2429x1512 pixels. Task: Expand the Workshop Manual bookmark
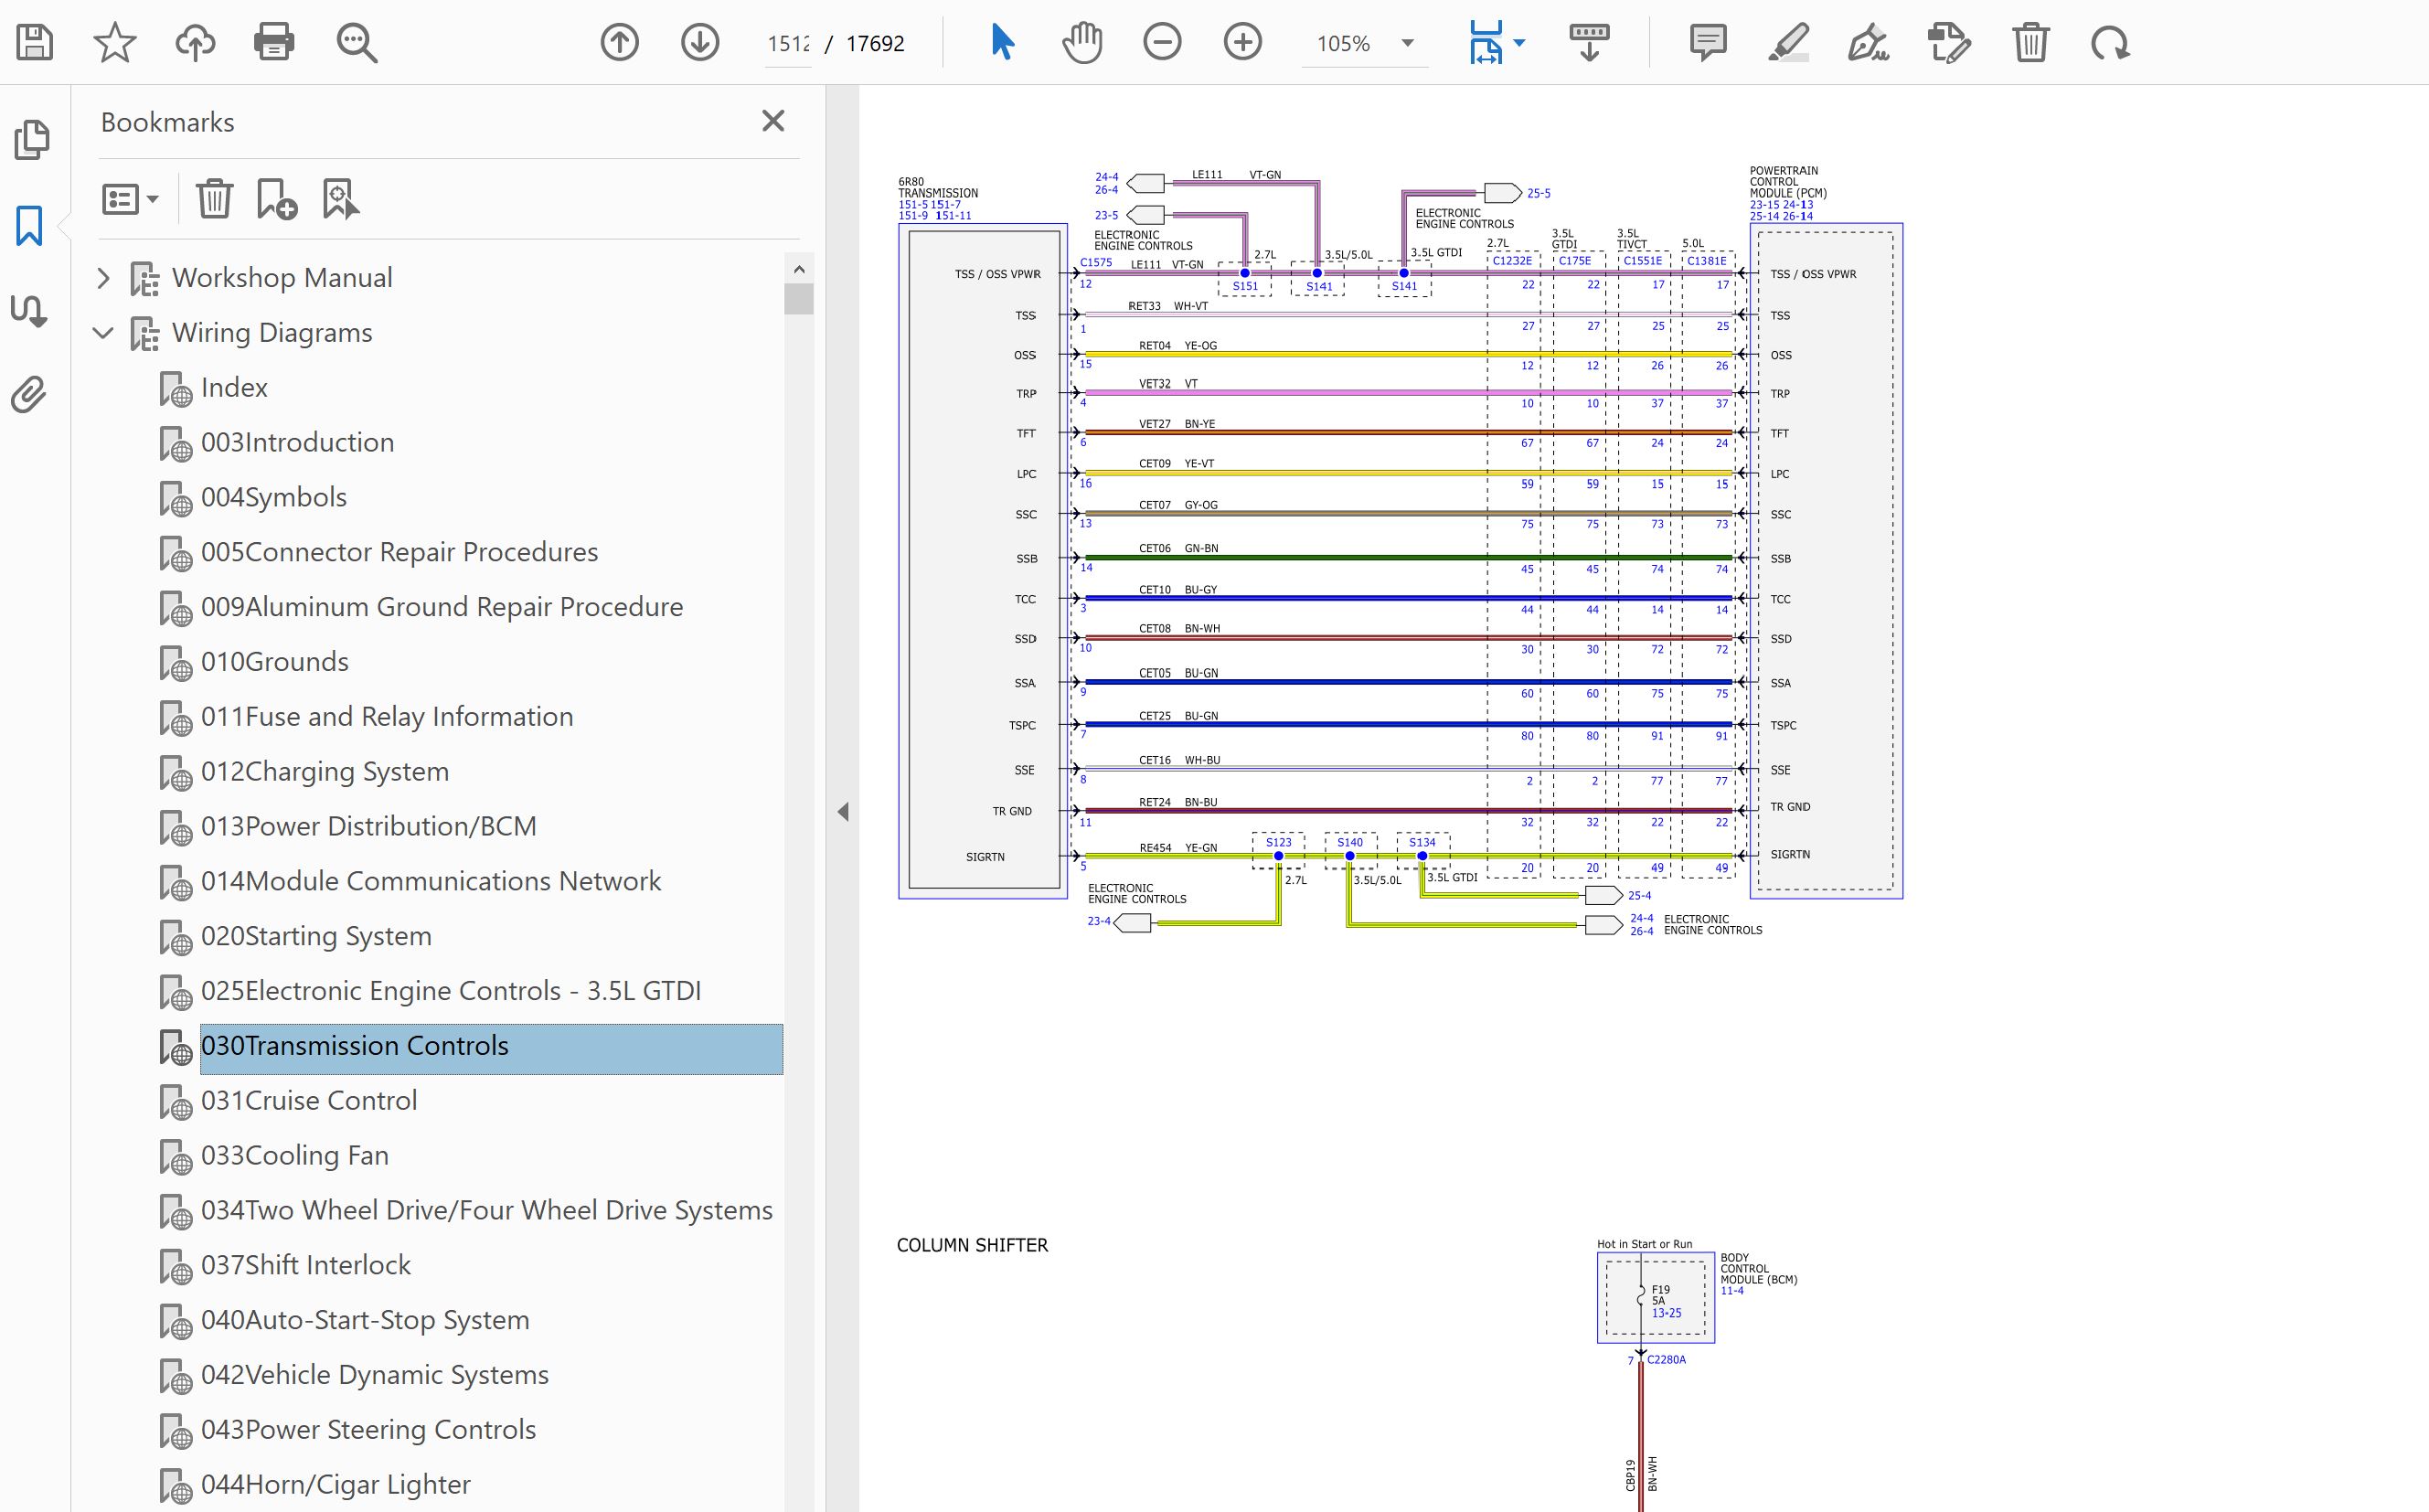[103, 278]
